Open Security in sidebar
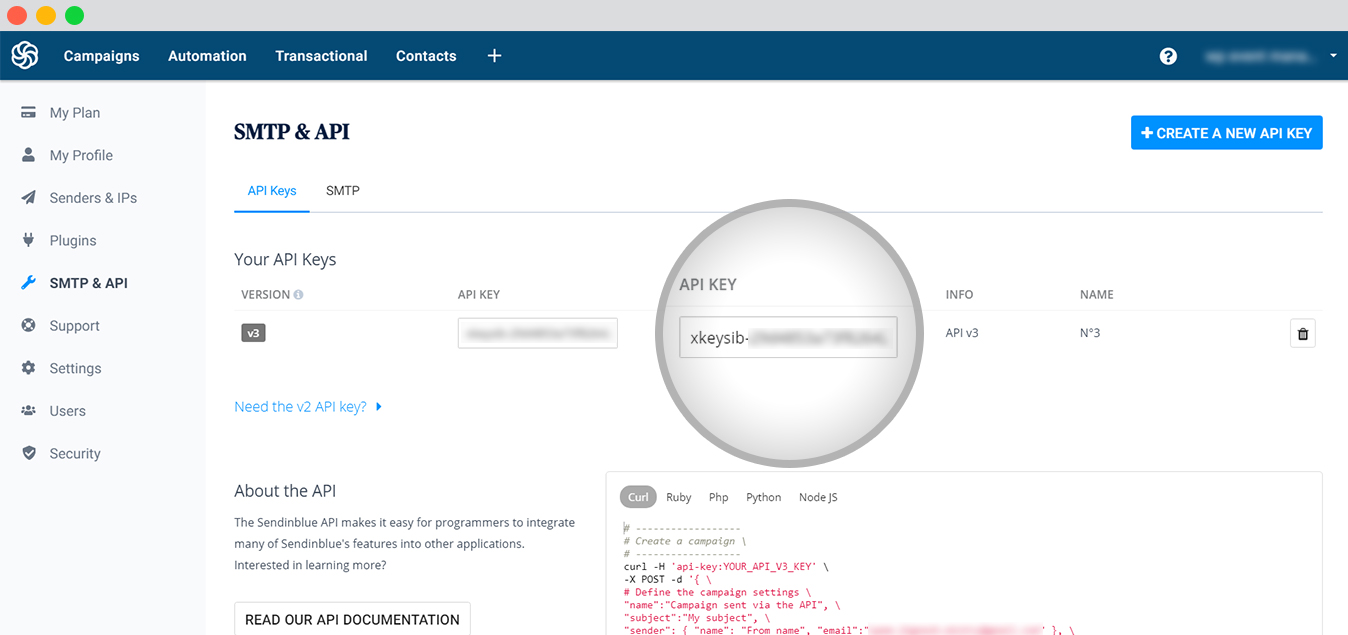The width and height of the screenshot is (1348, 635). [x=75, y=453]
